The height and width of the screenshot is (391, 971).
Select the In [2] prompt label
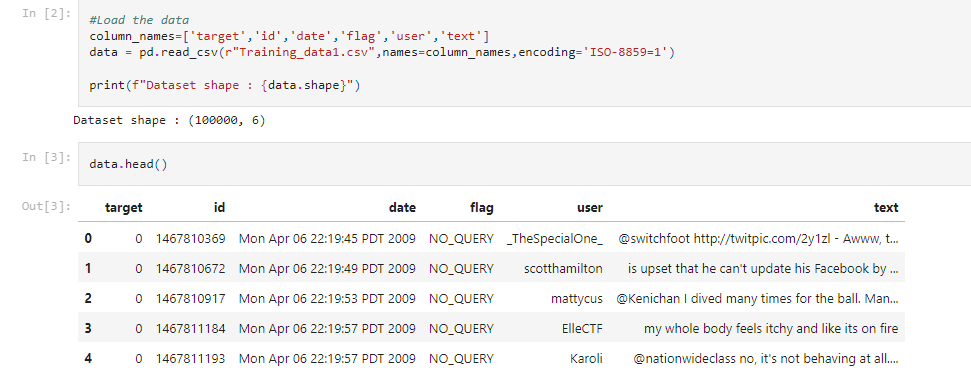coord(47,14)
